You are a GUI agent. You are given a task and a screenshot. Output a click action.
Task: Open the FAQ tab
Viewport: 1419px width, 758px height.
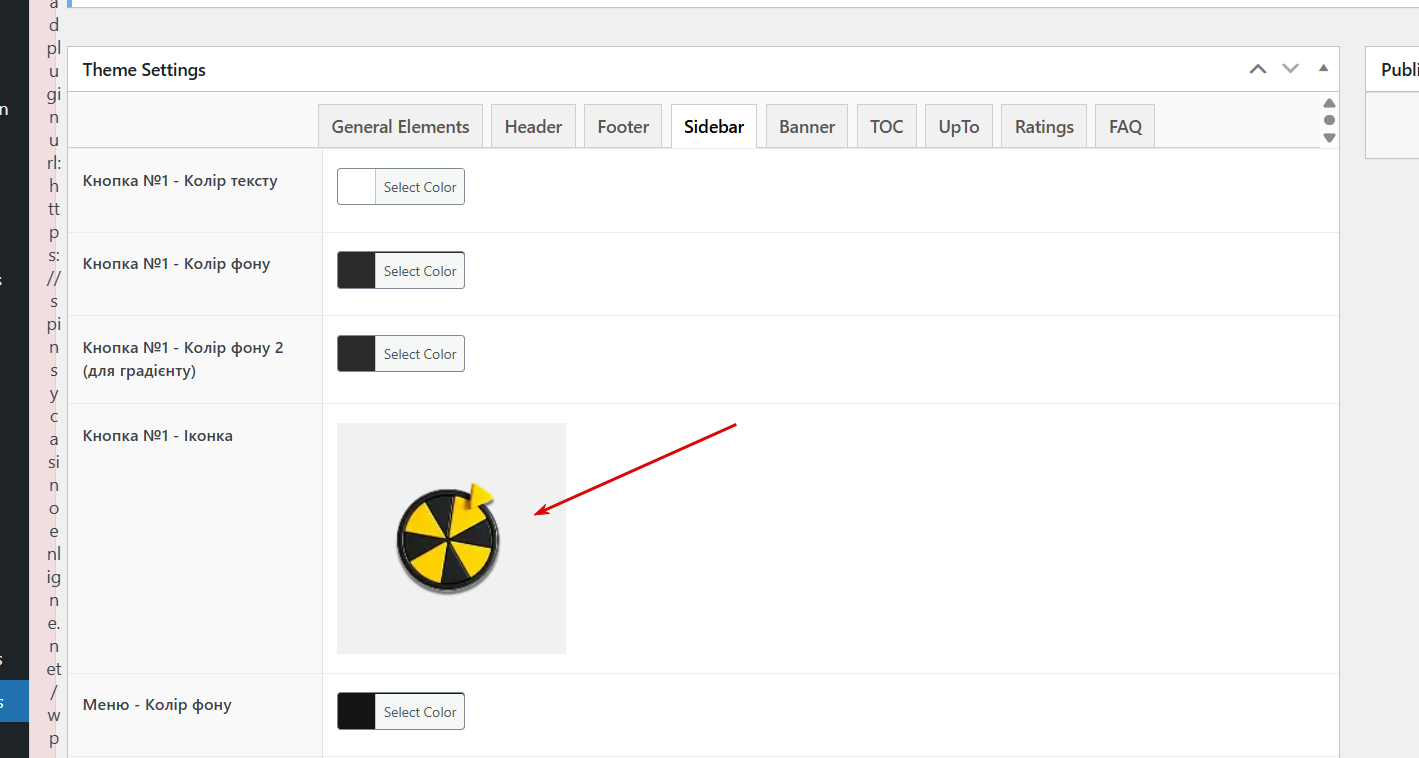tap(1125, 126)
